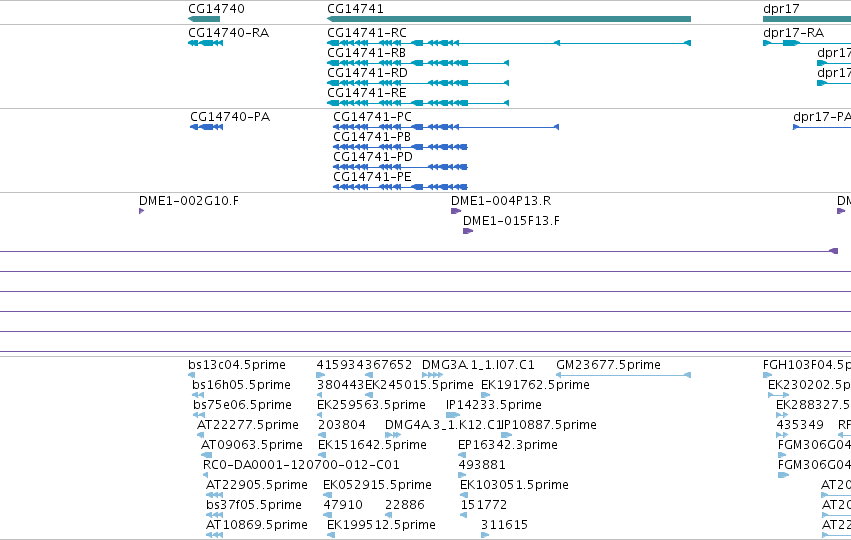This screenshot has height=540, width=851.
Task: Click the RC0-DA0001-120700-012-C01 label
Action: [x=301, y=465]
